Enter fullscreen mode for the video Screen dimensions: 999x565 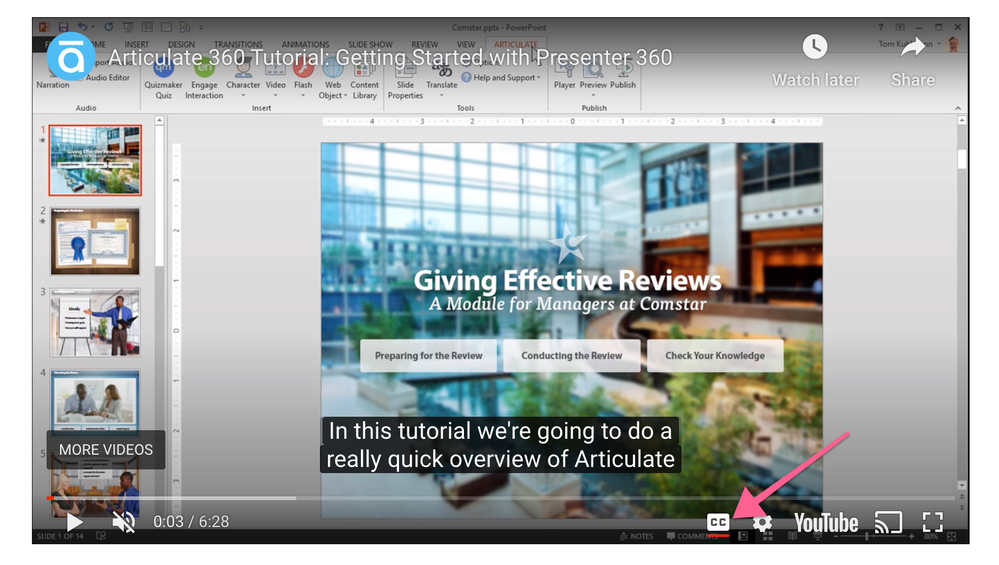pos(933,522)
